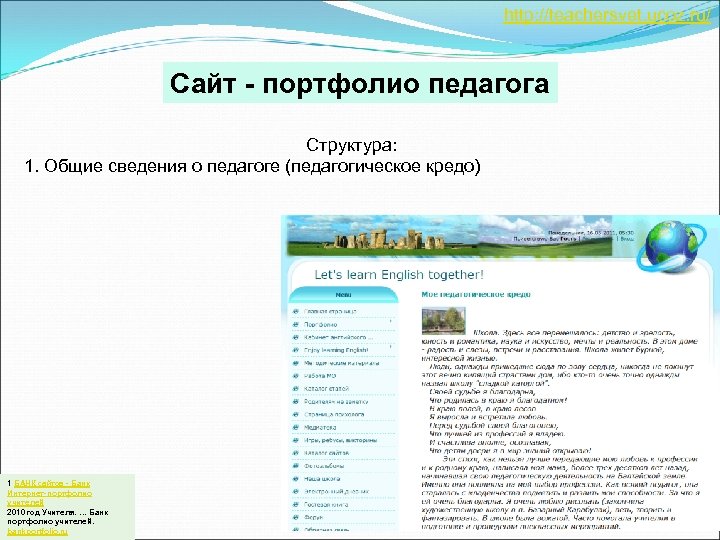Viewport: 720px width, 540px height.
Task: Open the Электронный дневник menu item
Action: [336, 491]
